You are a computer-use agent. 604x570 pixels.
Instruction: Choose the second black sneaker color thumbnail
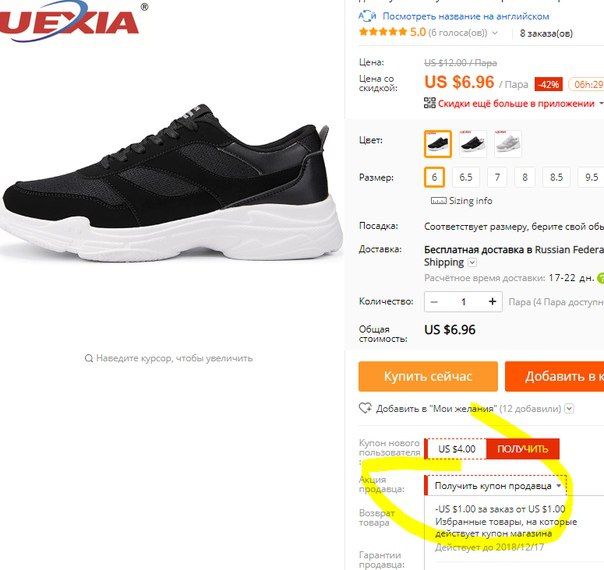coord(473,144)
